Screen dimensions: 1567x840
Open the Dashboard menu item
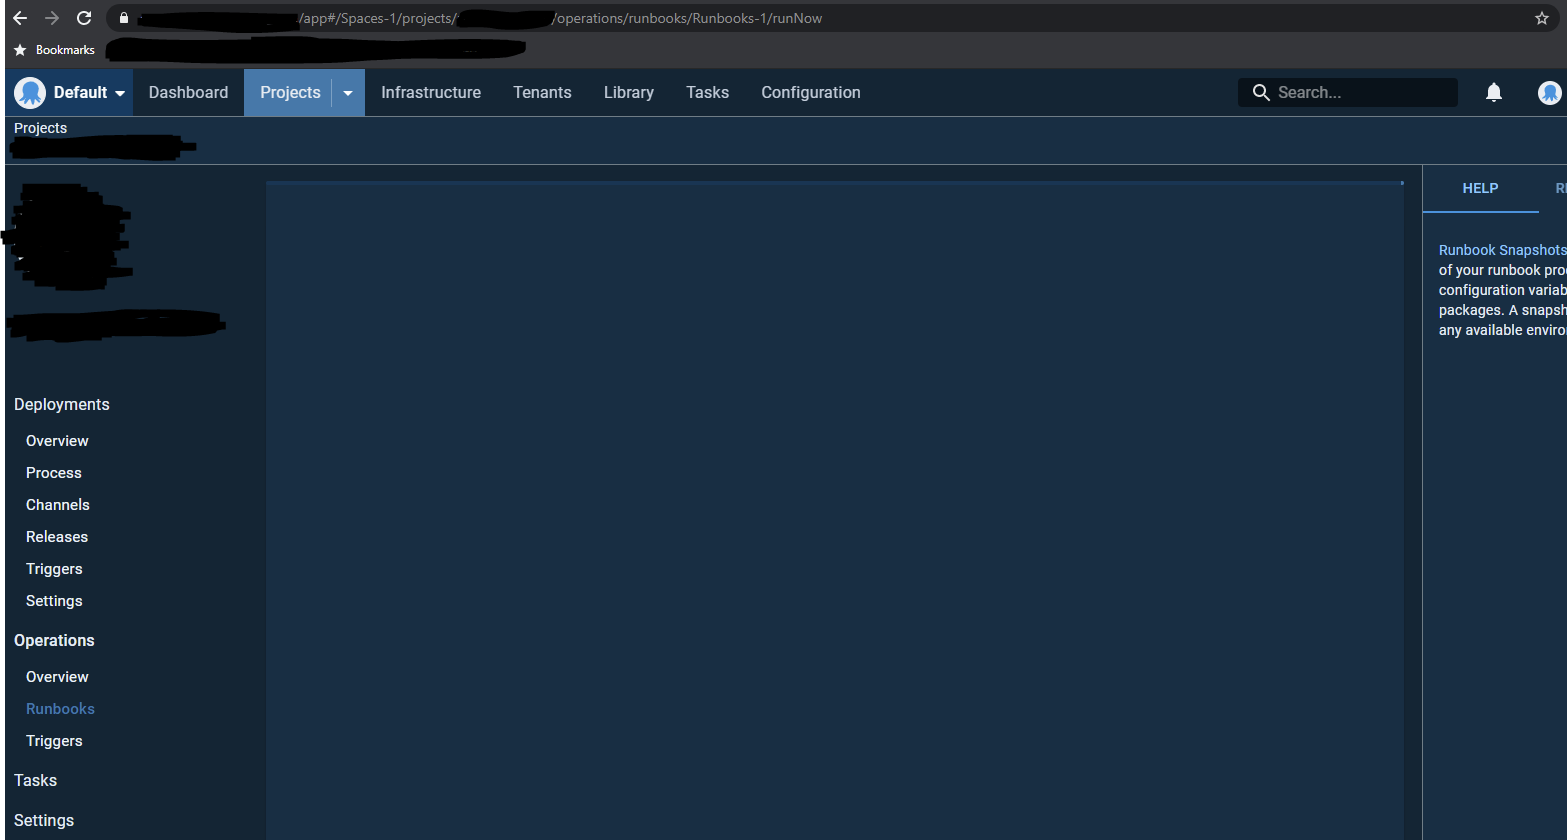(x=188, y=92)
